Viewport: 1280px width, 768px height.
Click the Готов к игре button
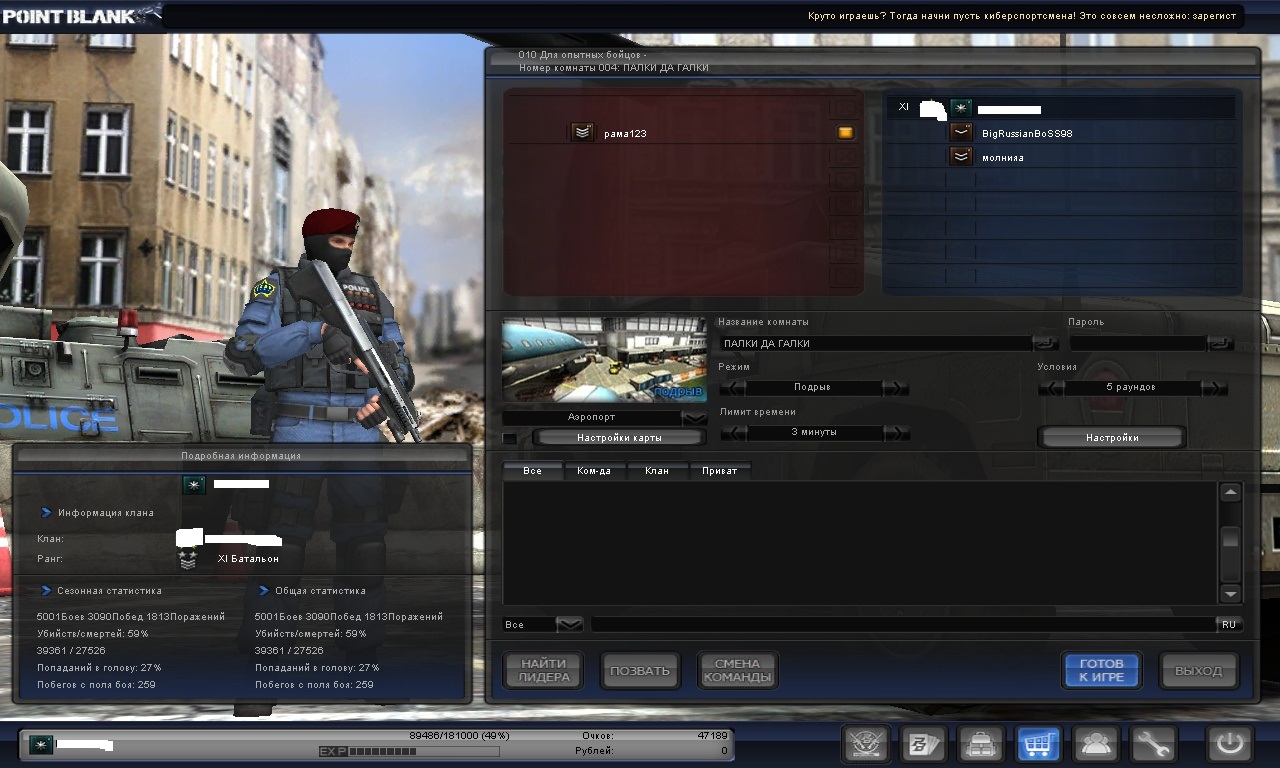pos(1101,671)
